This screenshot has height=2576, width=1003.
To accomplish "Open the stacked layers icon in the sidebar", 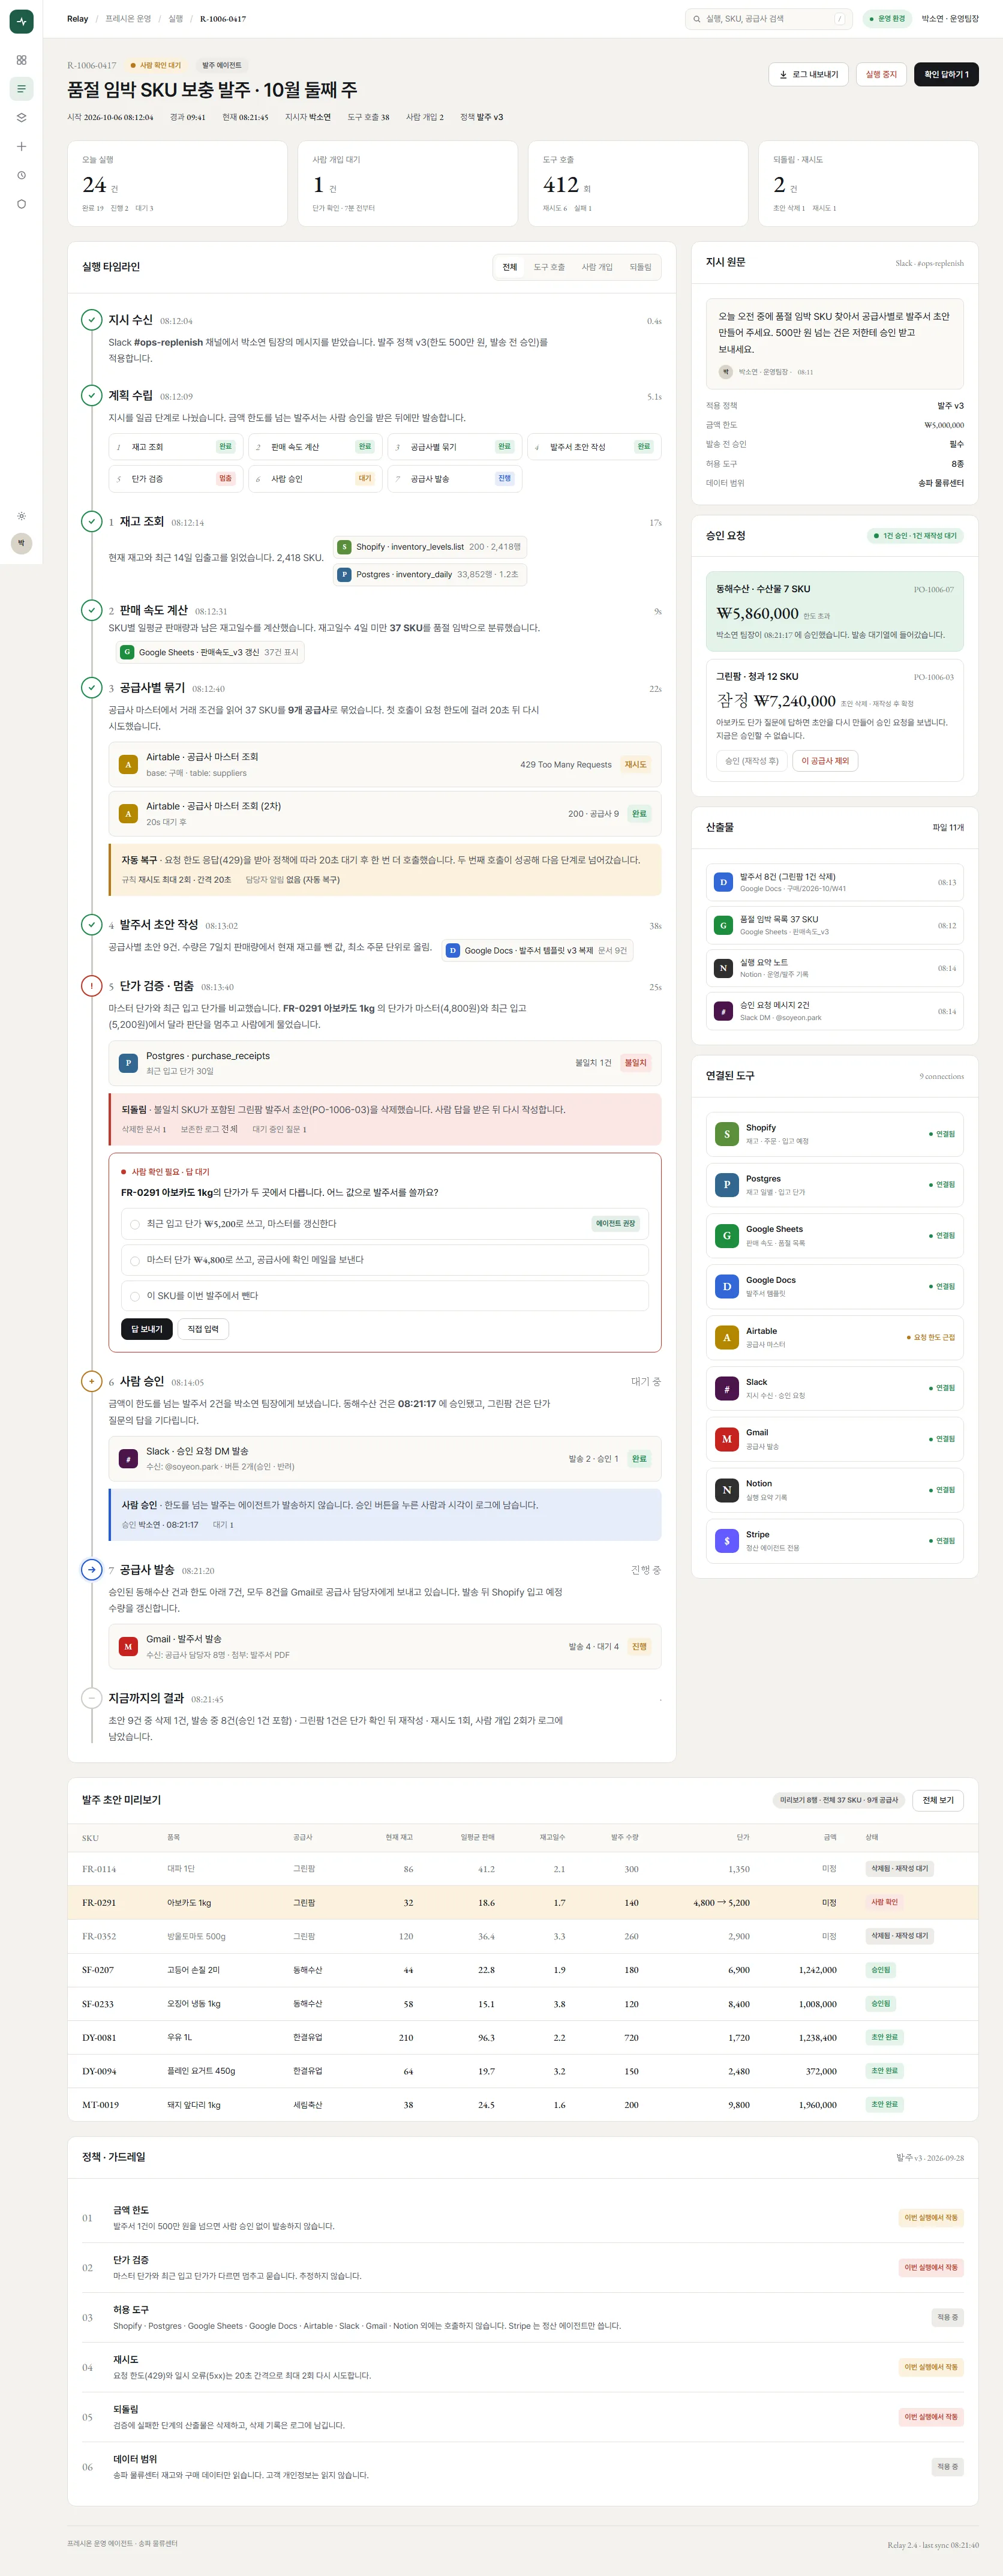I will [x=21, y=117].
